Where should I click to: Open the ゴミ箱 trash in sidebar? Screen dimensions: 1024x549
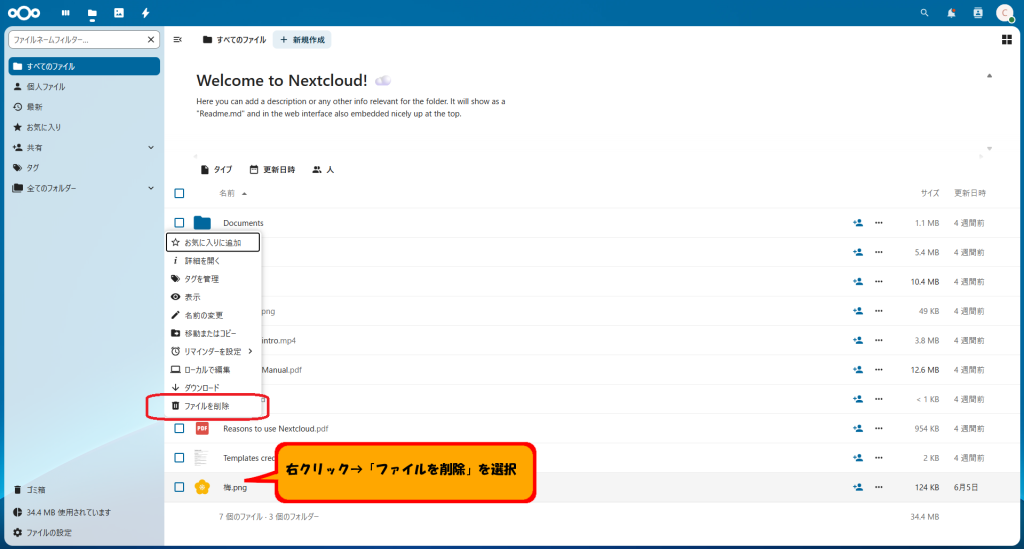tap(35, 490)
